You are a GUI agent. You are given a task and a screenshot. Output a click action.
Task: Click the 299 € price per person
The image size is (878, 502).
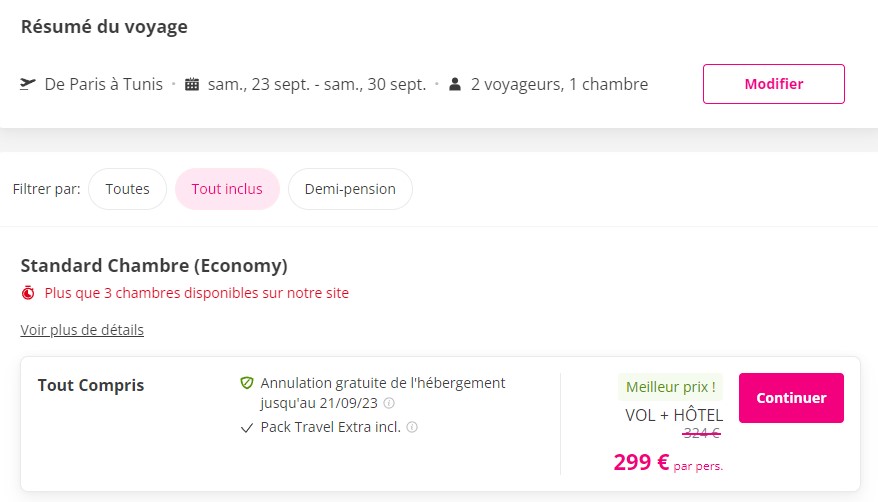pyautogui.click(x=641, y=462)
